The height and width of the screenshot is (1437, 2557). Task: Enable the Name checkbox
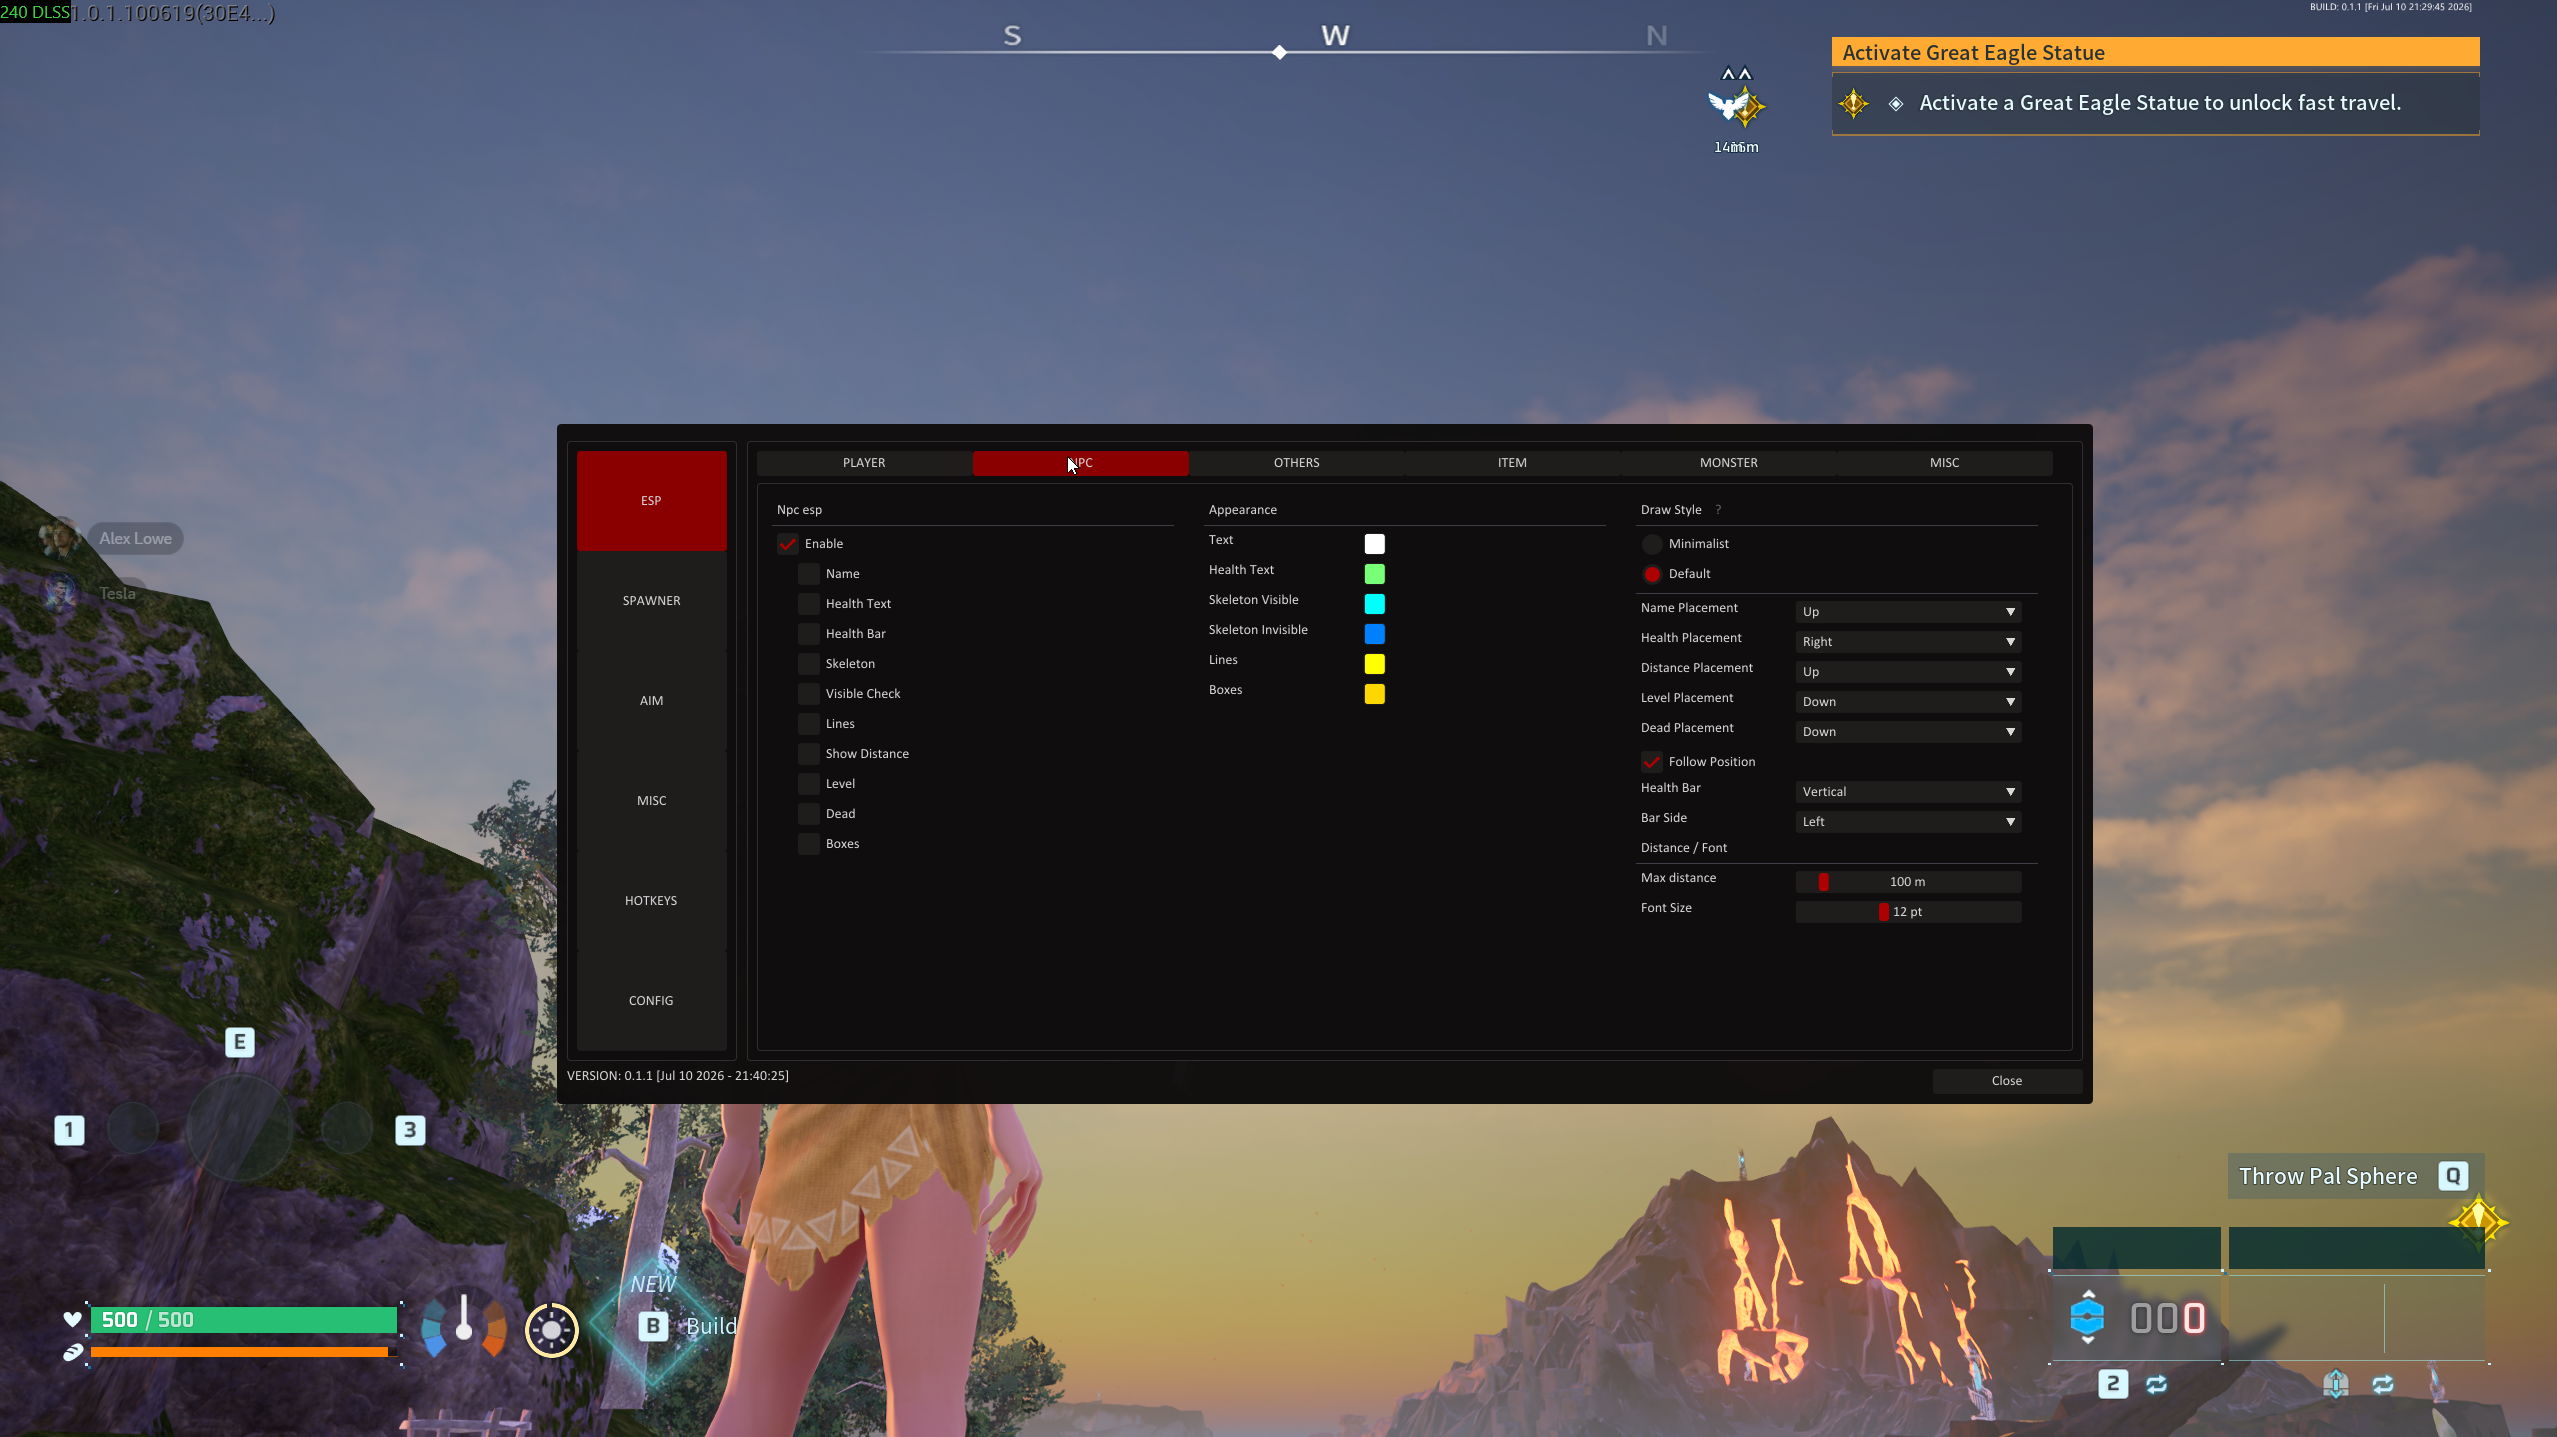(809, 574)
